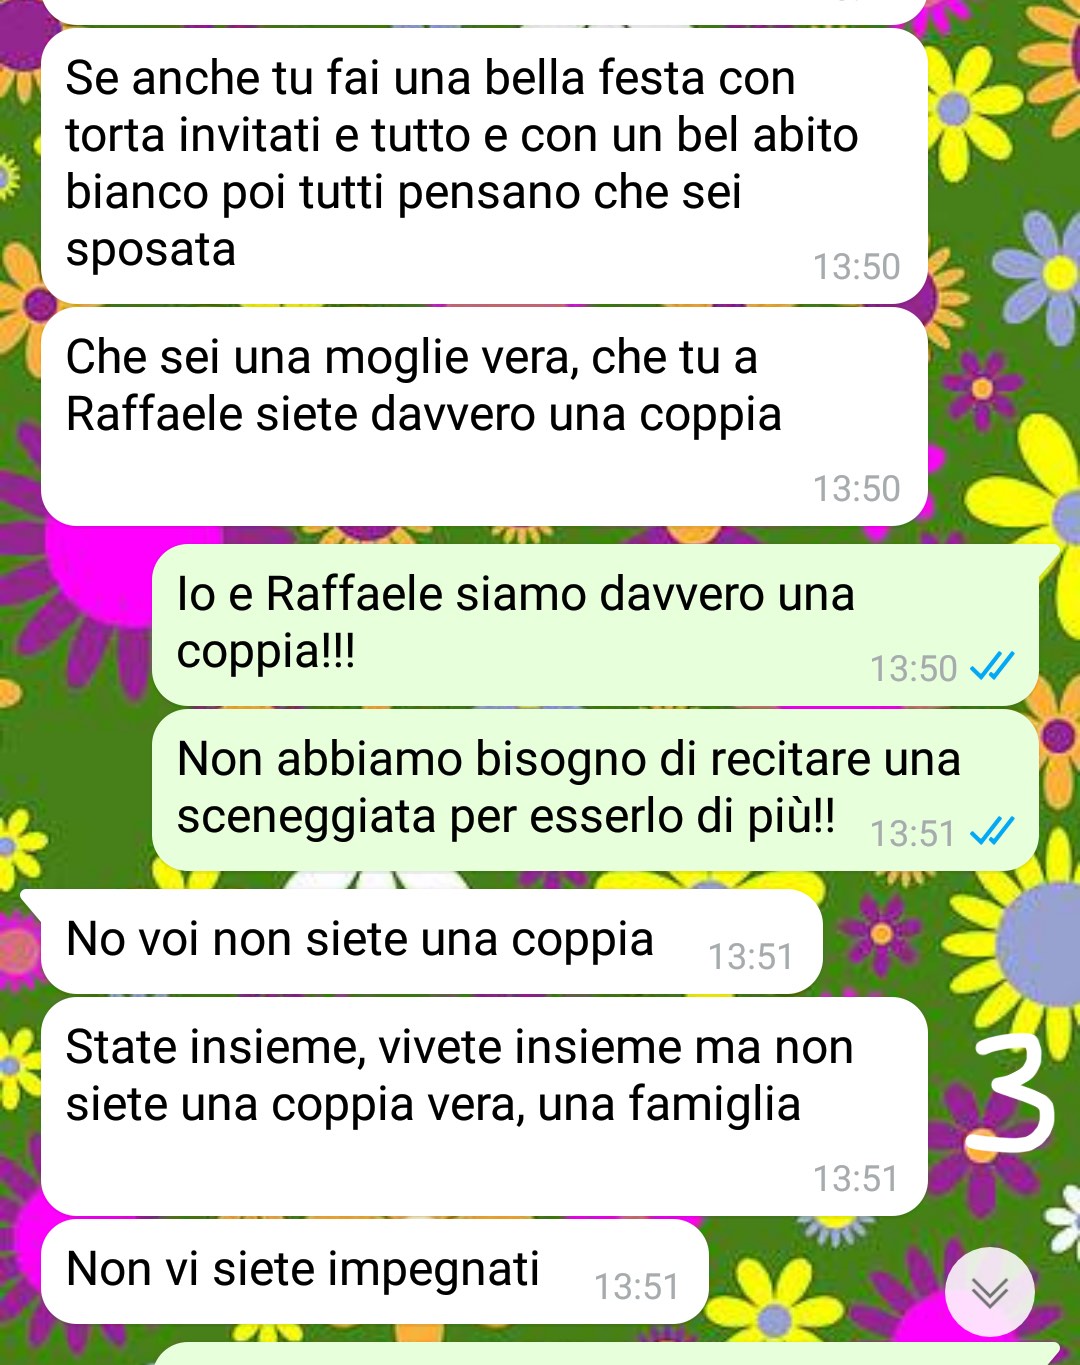This screenshot has height=1365, width=1080.
Task: Select message 'State insieme, vivete insieme'
Action: 484,1107
